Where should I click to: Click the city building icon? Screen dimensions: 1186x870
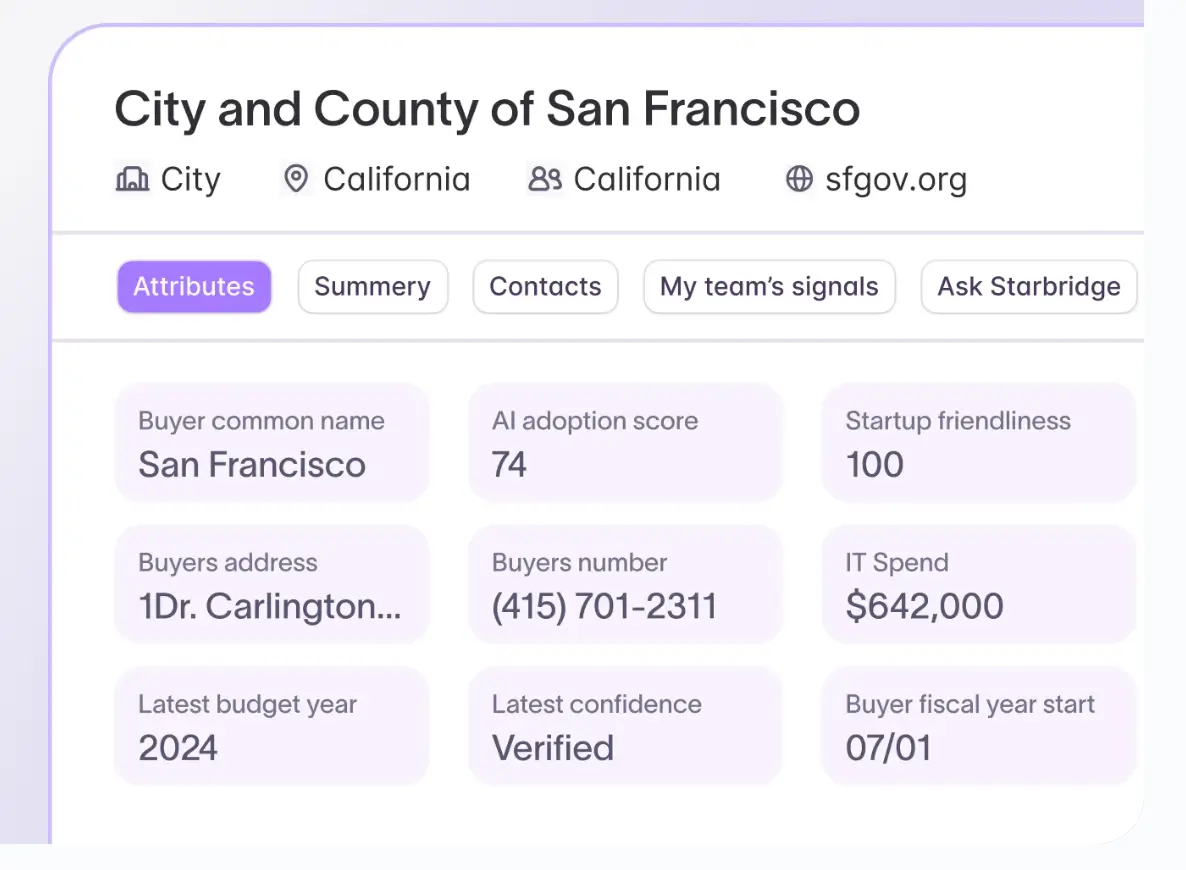[132, 179]
